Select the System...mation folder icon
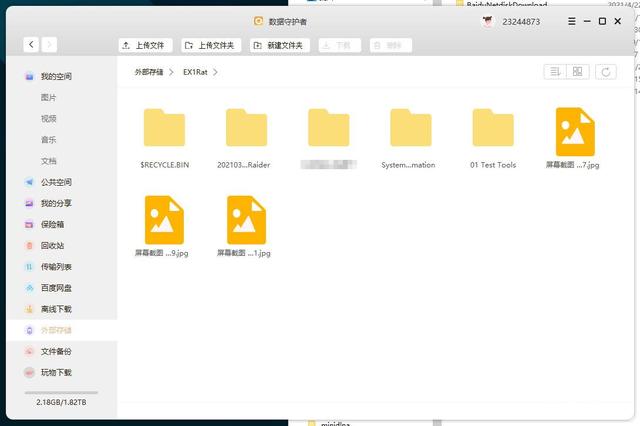This screenshot has height=426, width=640. pyautogui.click(x=411, y=128)
